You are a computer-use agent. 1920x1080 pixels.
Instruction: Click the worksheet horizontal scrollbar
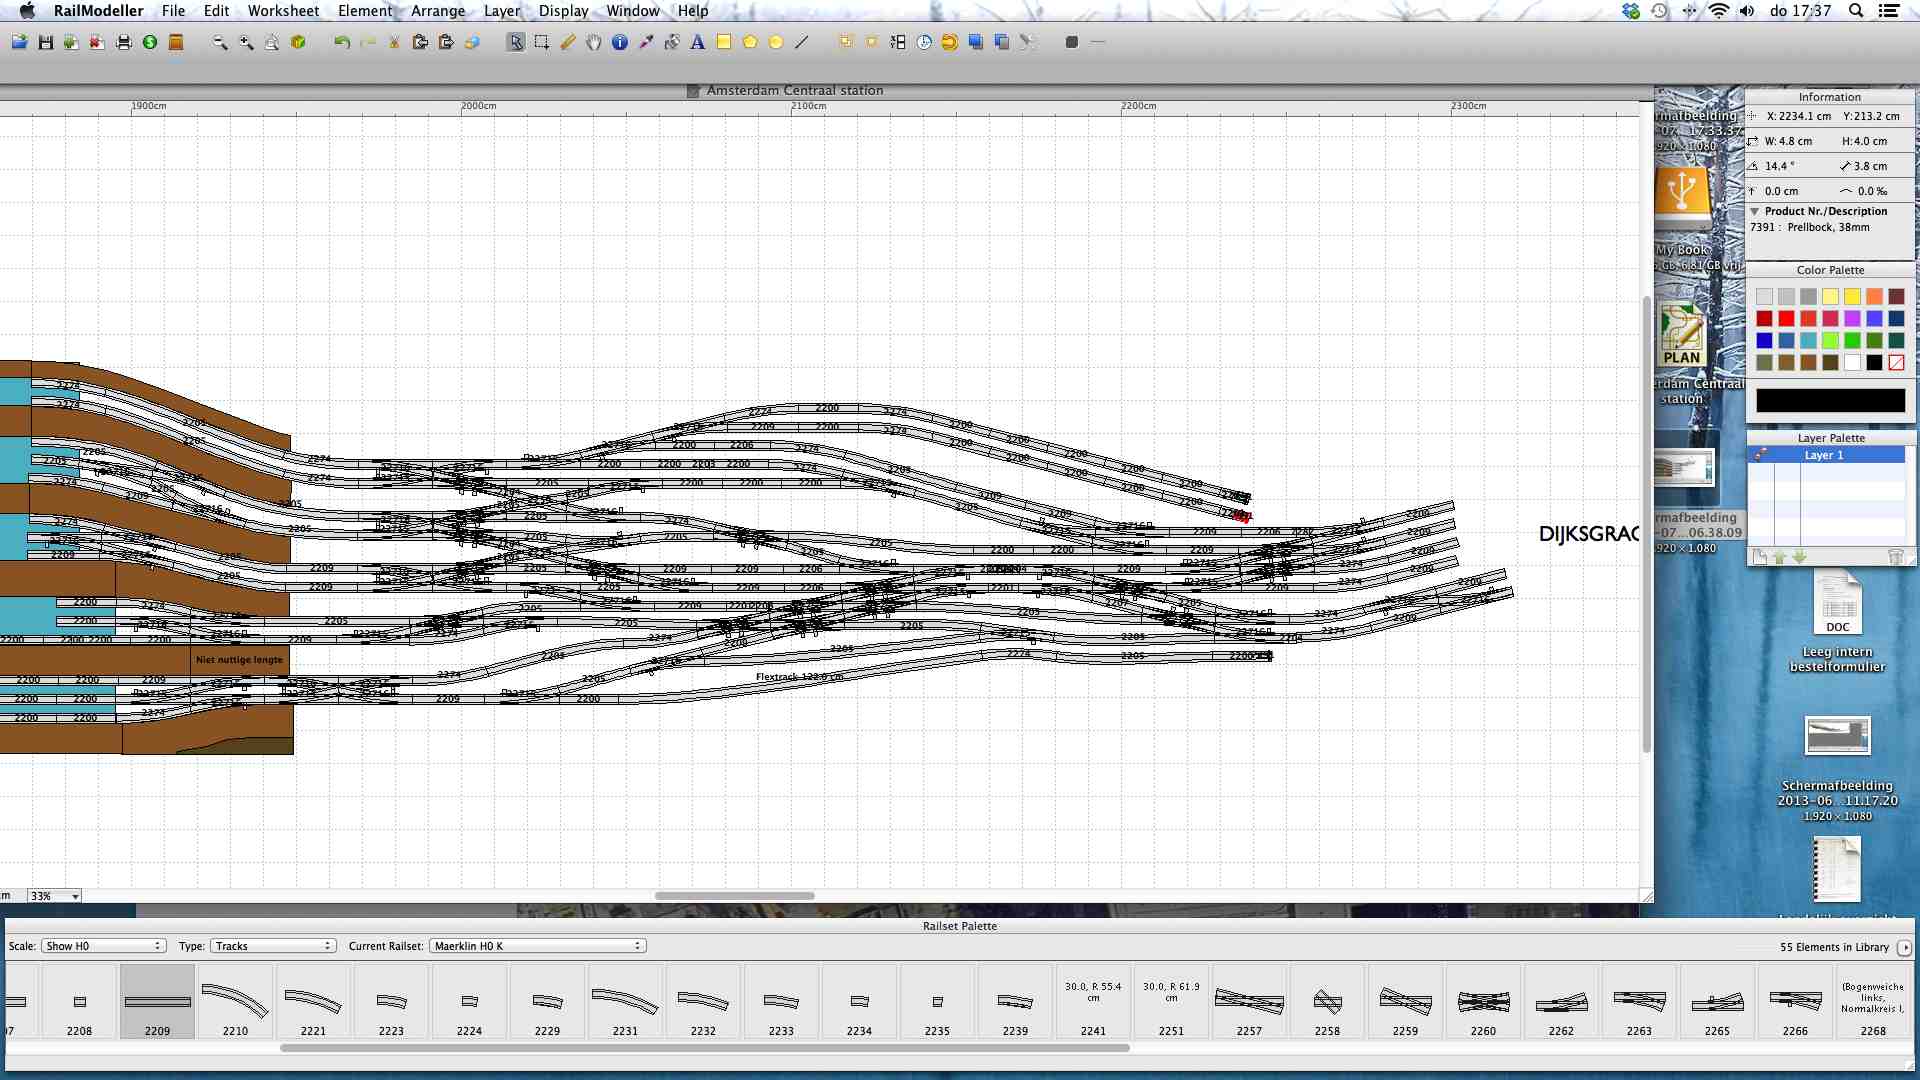[x=734, y=896]
